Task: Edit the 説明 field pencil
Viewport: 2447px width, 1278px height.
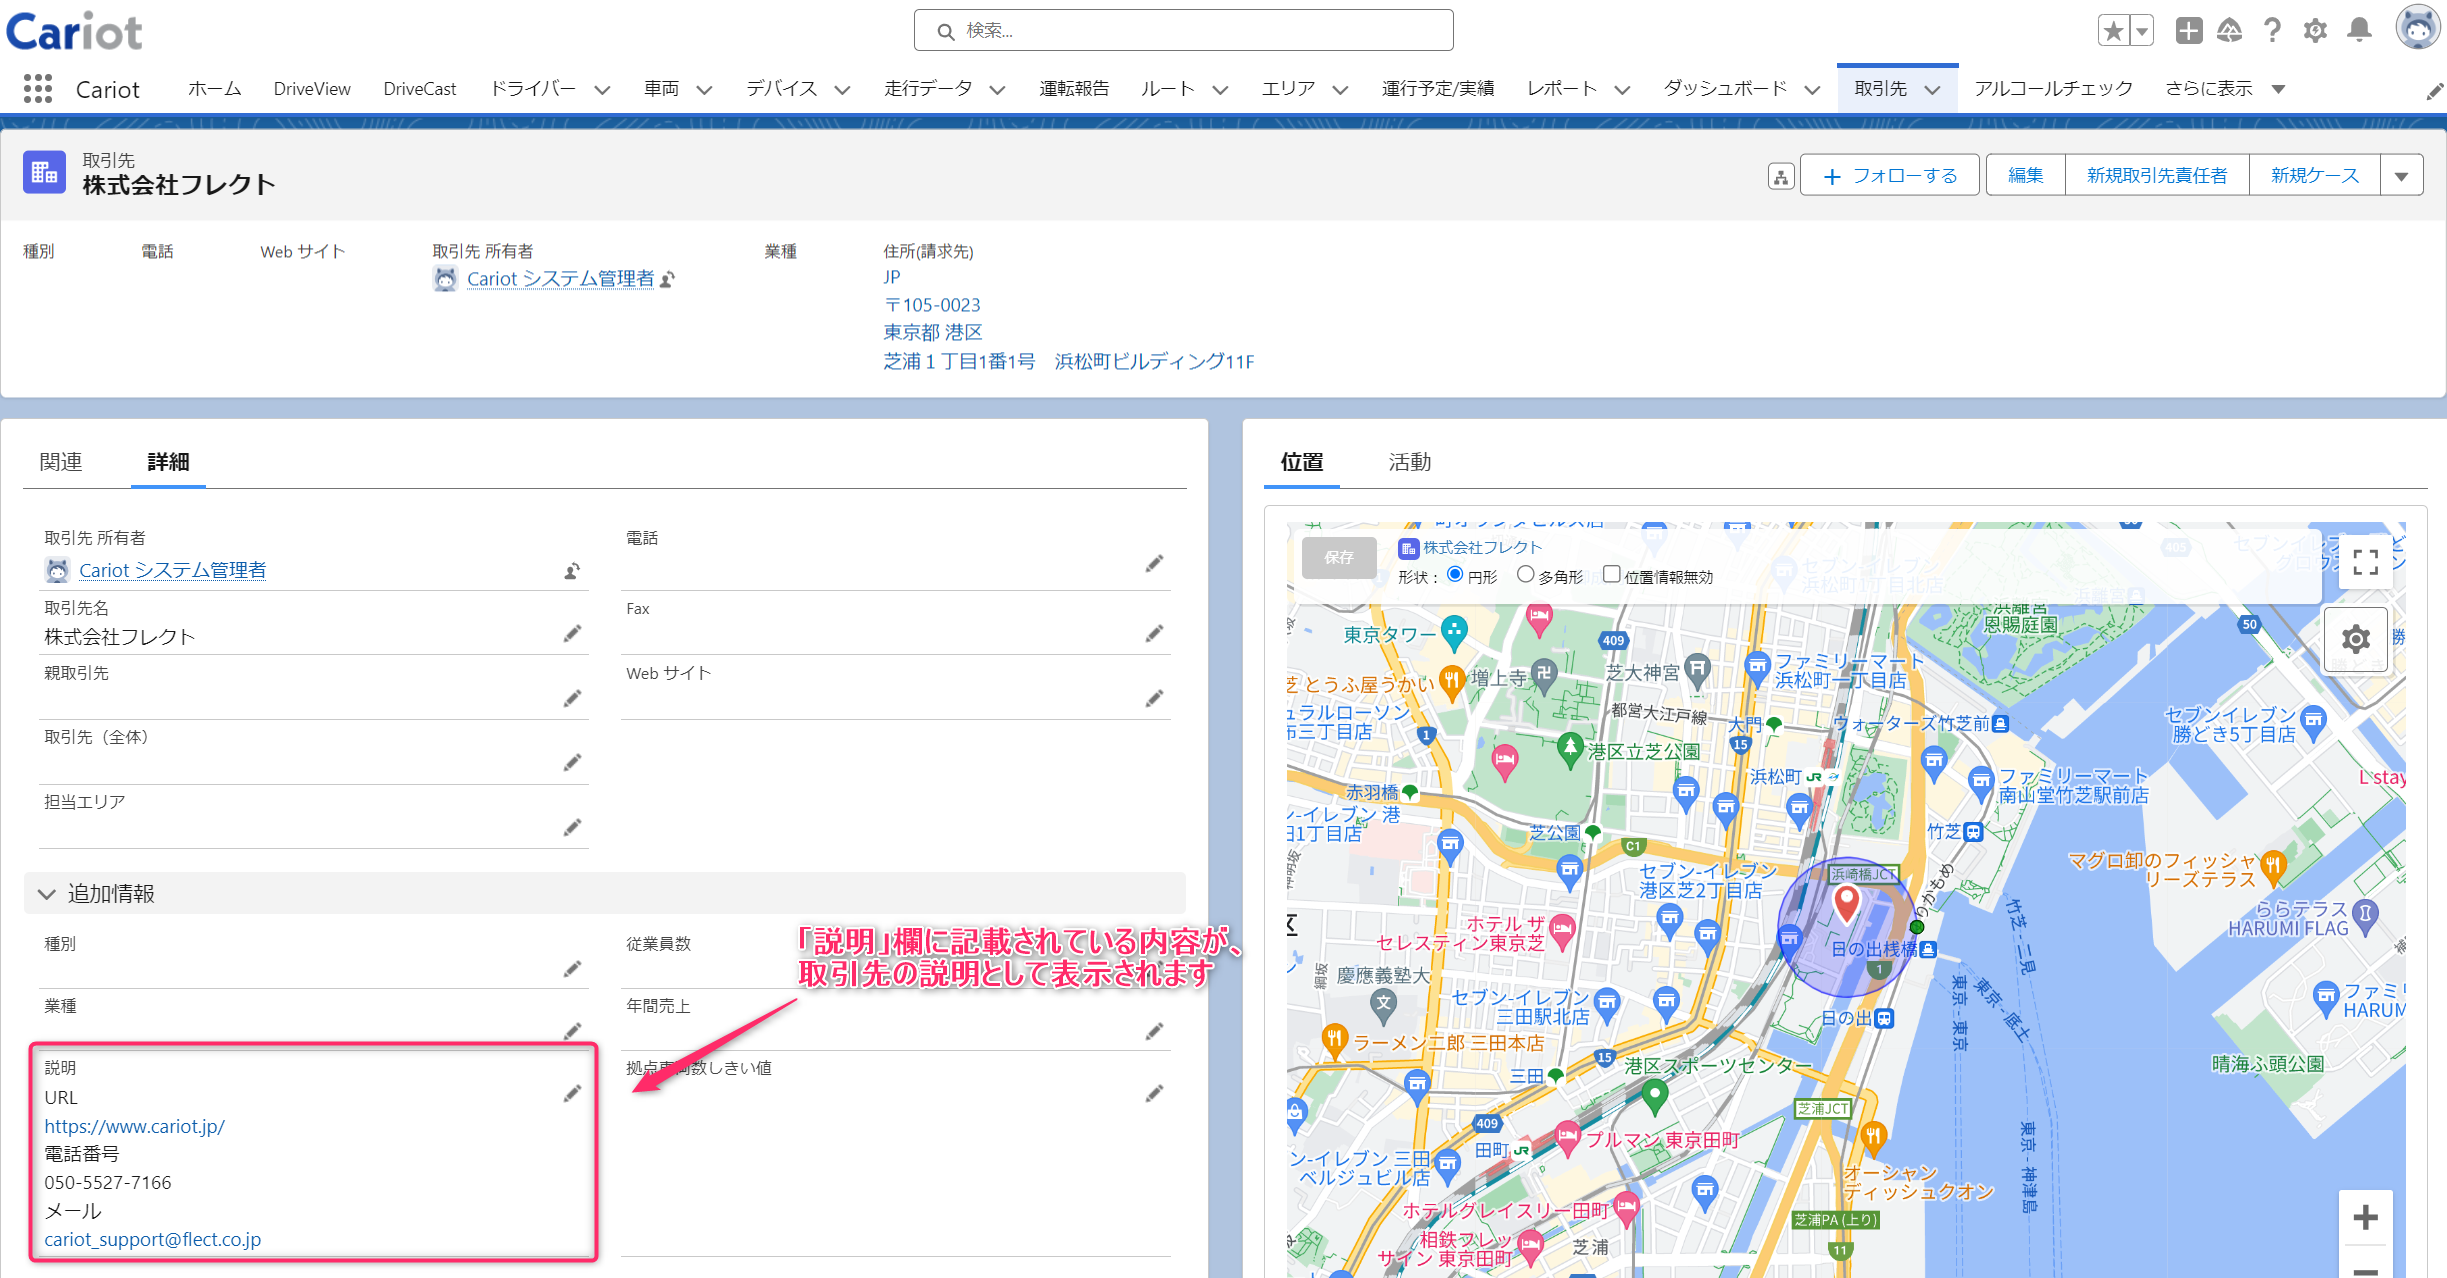Action: (572, 1094)
